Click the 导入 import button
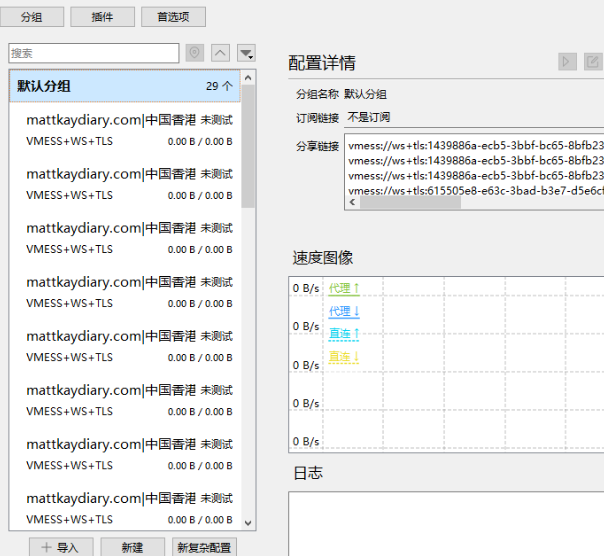 pos(61,547)
